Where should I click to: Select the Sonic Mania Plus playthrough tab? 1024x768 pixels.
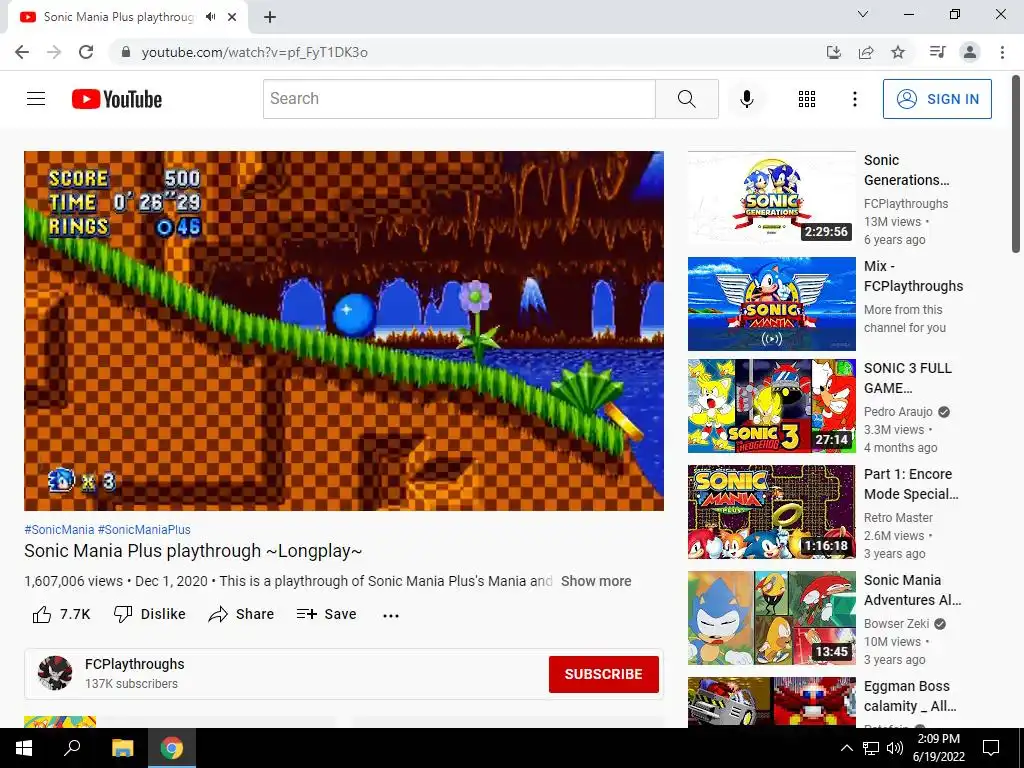click(128, 17)
